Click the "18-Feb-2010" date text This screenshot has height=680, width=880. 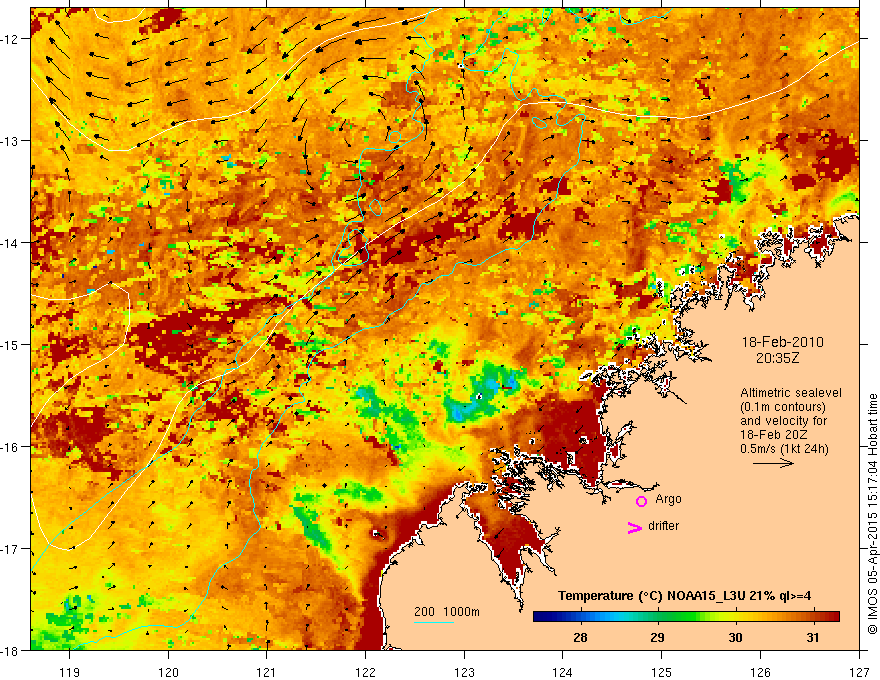pyautogui.click(x=782, y=342)
